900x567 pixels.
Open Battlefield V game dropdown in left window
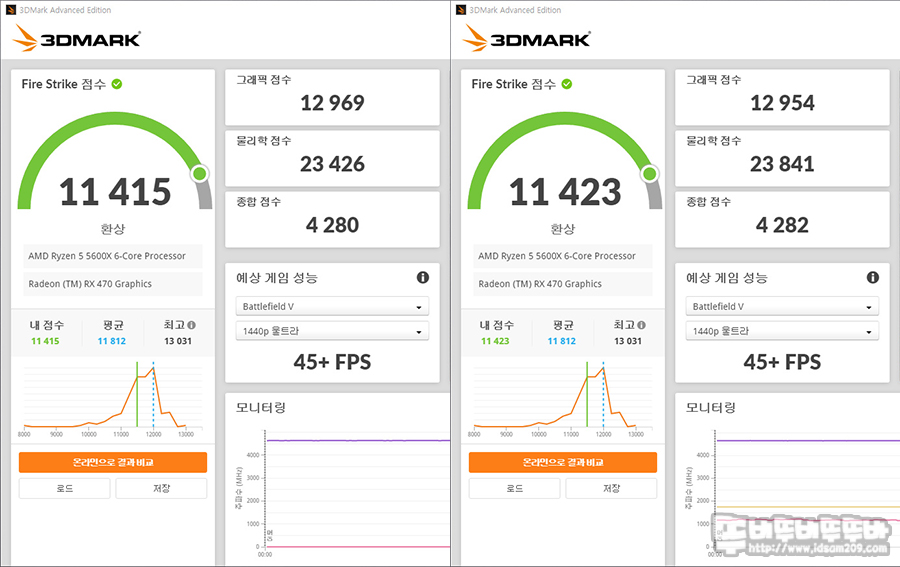[332, 306]
